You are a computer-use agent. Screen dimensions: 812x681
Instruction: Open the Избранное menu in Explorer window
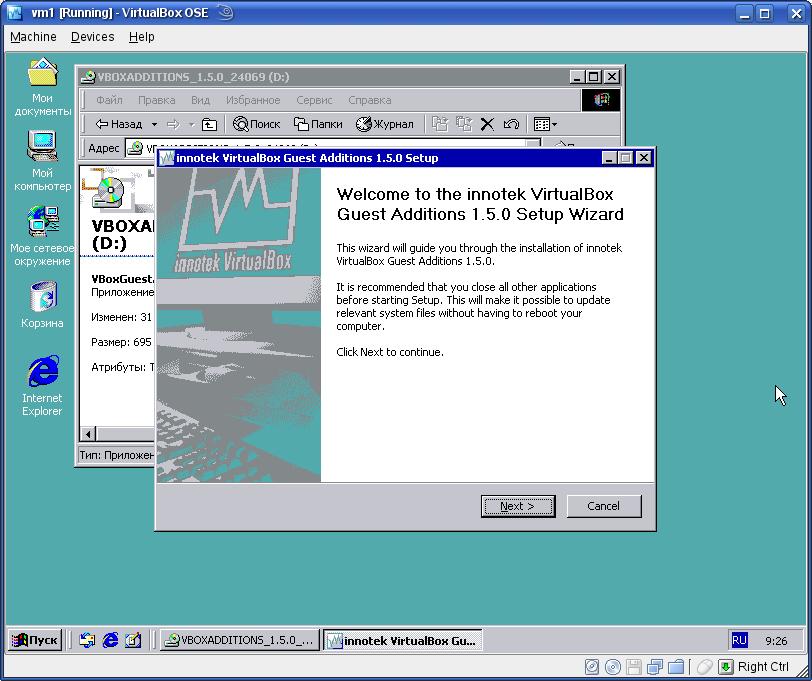pyautogui.click(x=253, y=100)
